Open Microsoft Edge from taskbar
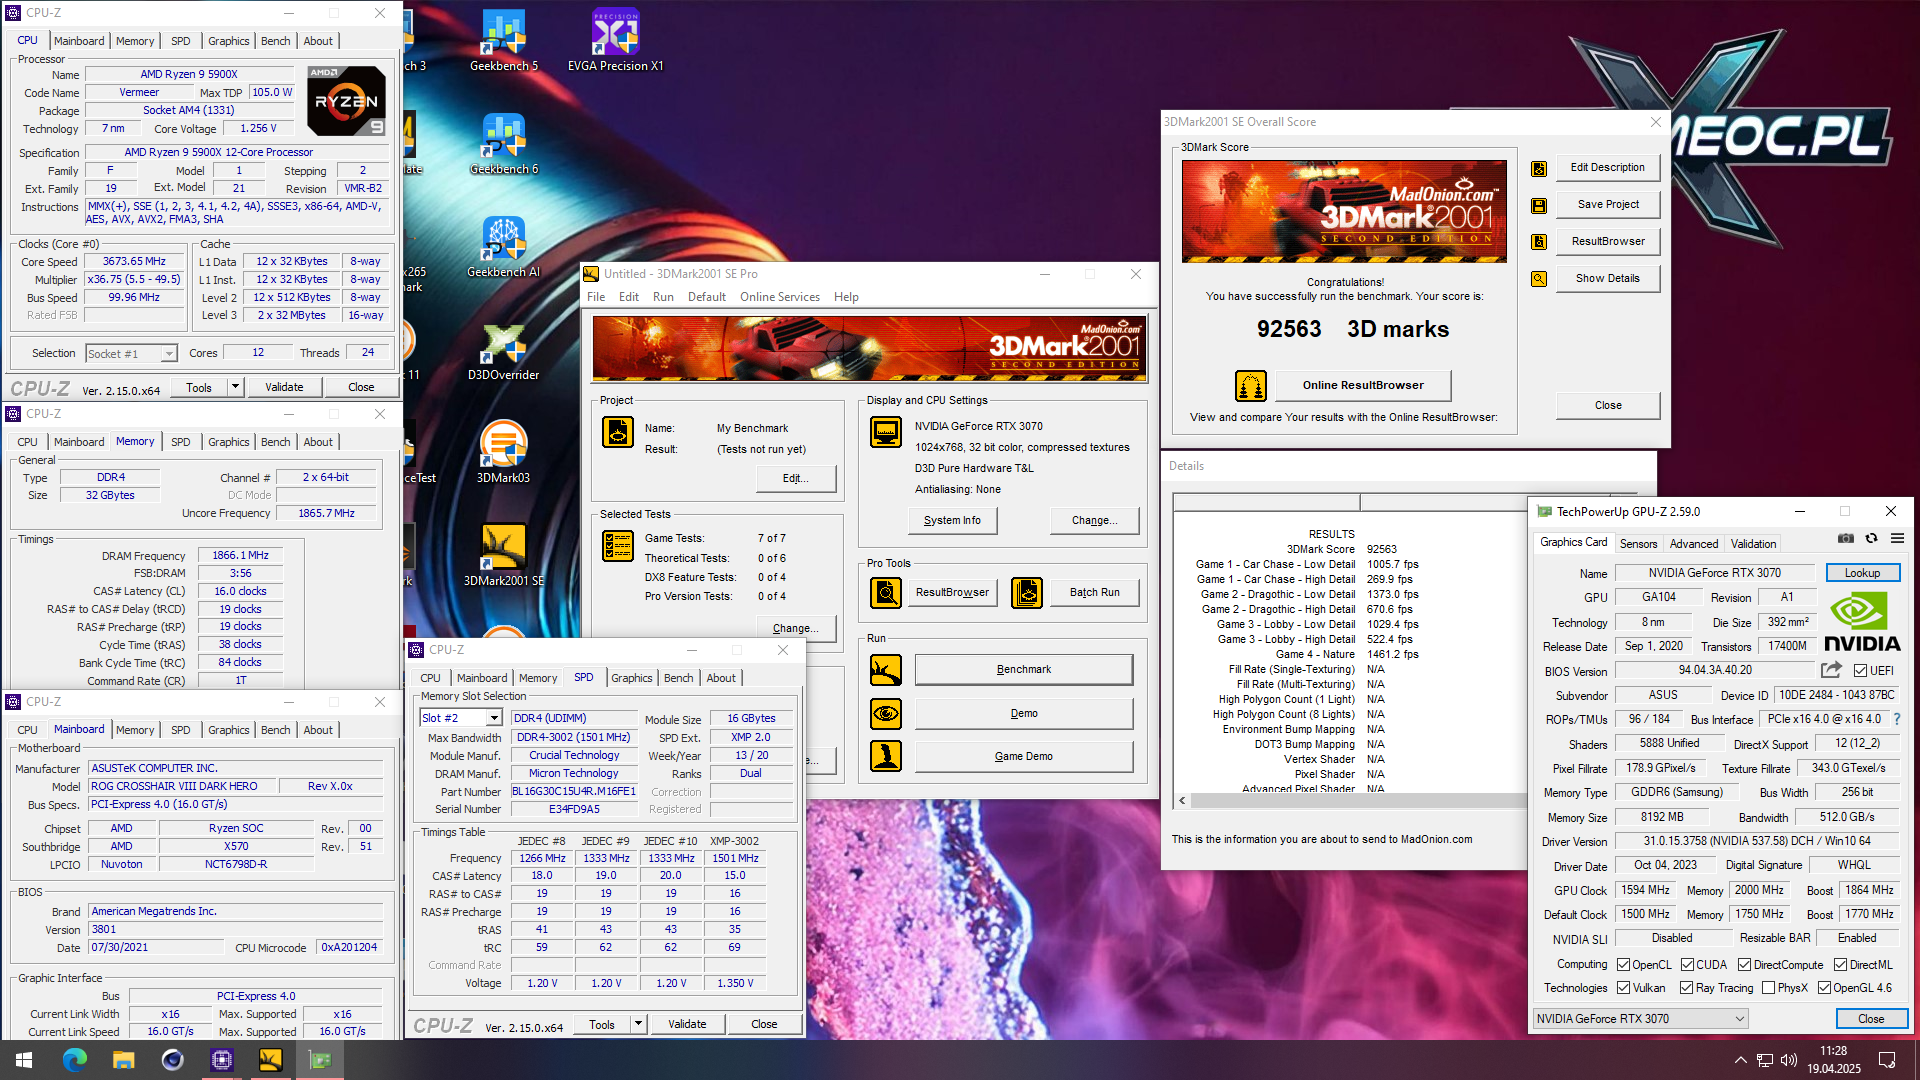The height and width of the screenshot is (1080, 1920). [75, 1060]
